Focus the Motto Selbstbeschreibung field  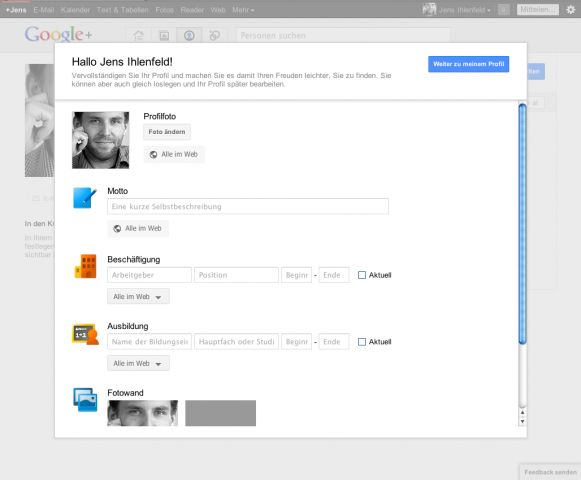tap(248, 206)
